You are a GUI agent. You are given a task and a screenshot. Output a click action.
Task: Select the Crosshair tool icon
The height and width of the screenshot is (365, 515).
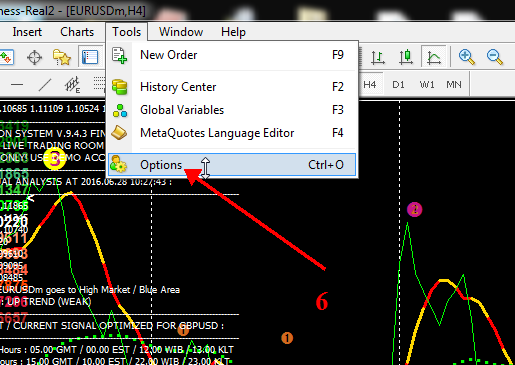coord(34,57)
